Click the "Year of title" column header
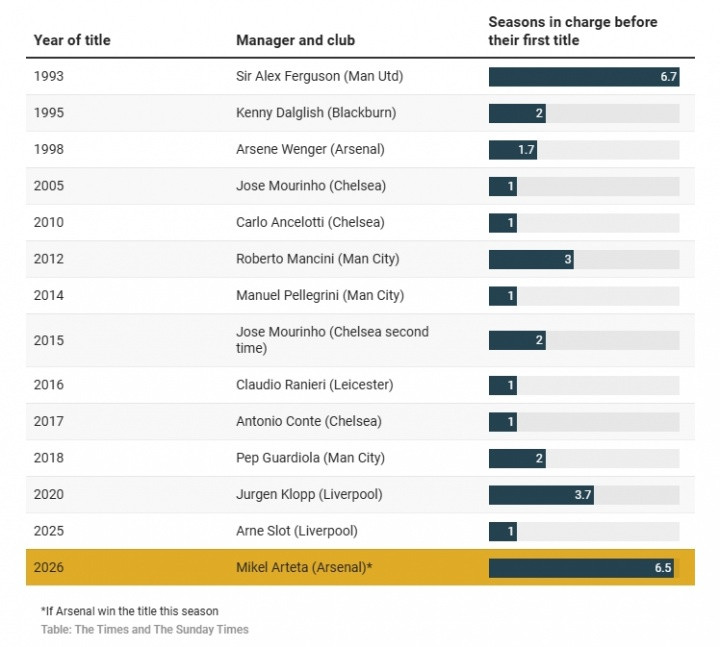 (72, 40)
